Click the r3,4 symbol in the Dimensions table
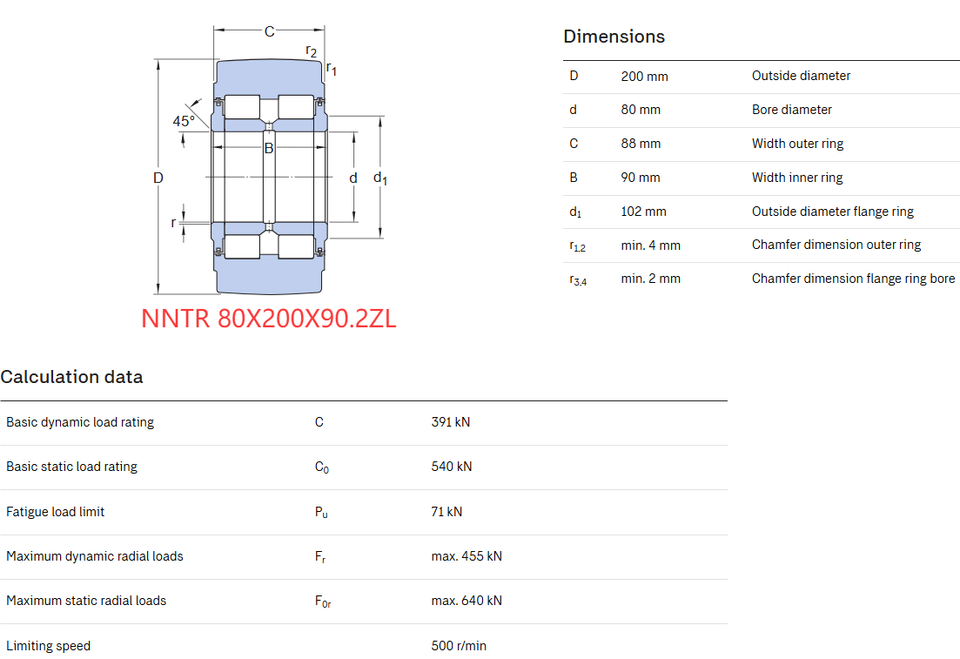960x659 pixels. click(x=577, y=280)
